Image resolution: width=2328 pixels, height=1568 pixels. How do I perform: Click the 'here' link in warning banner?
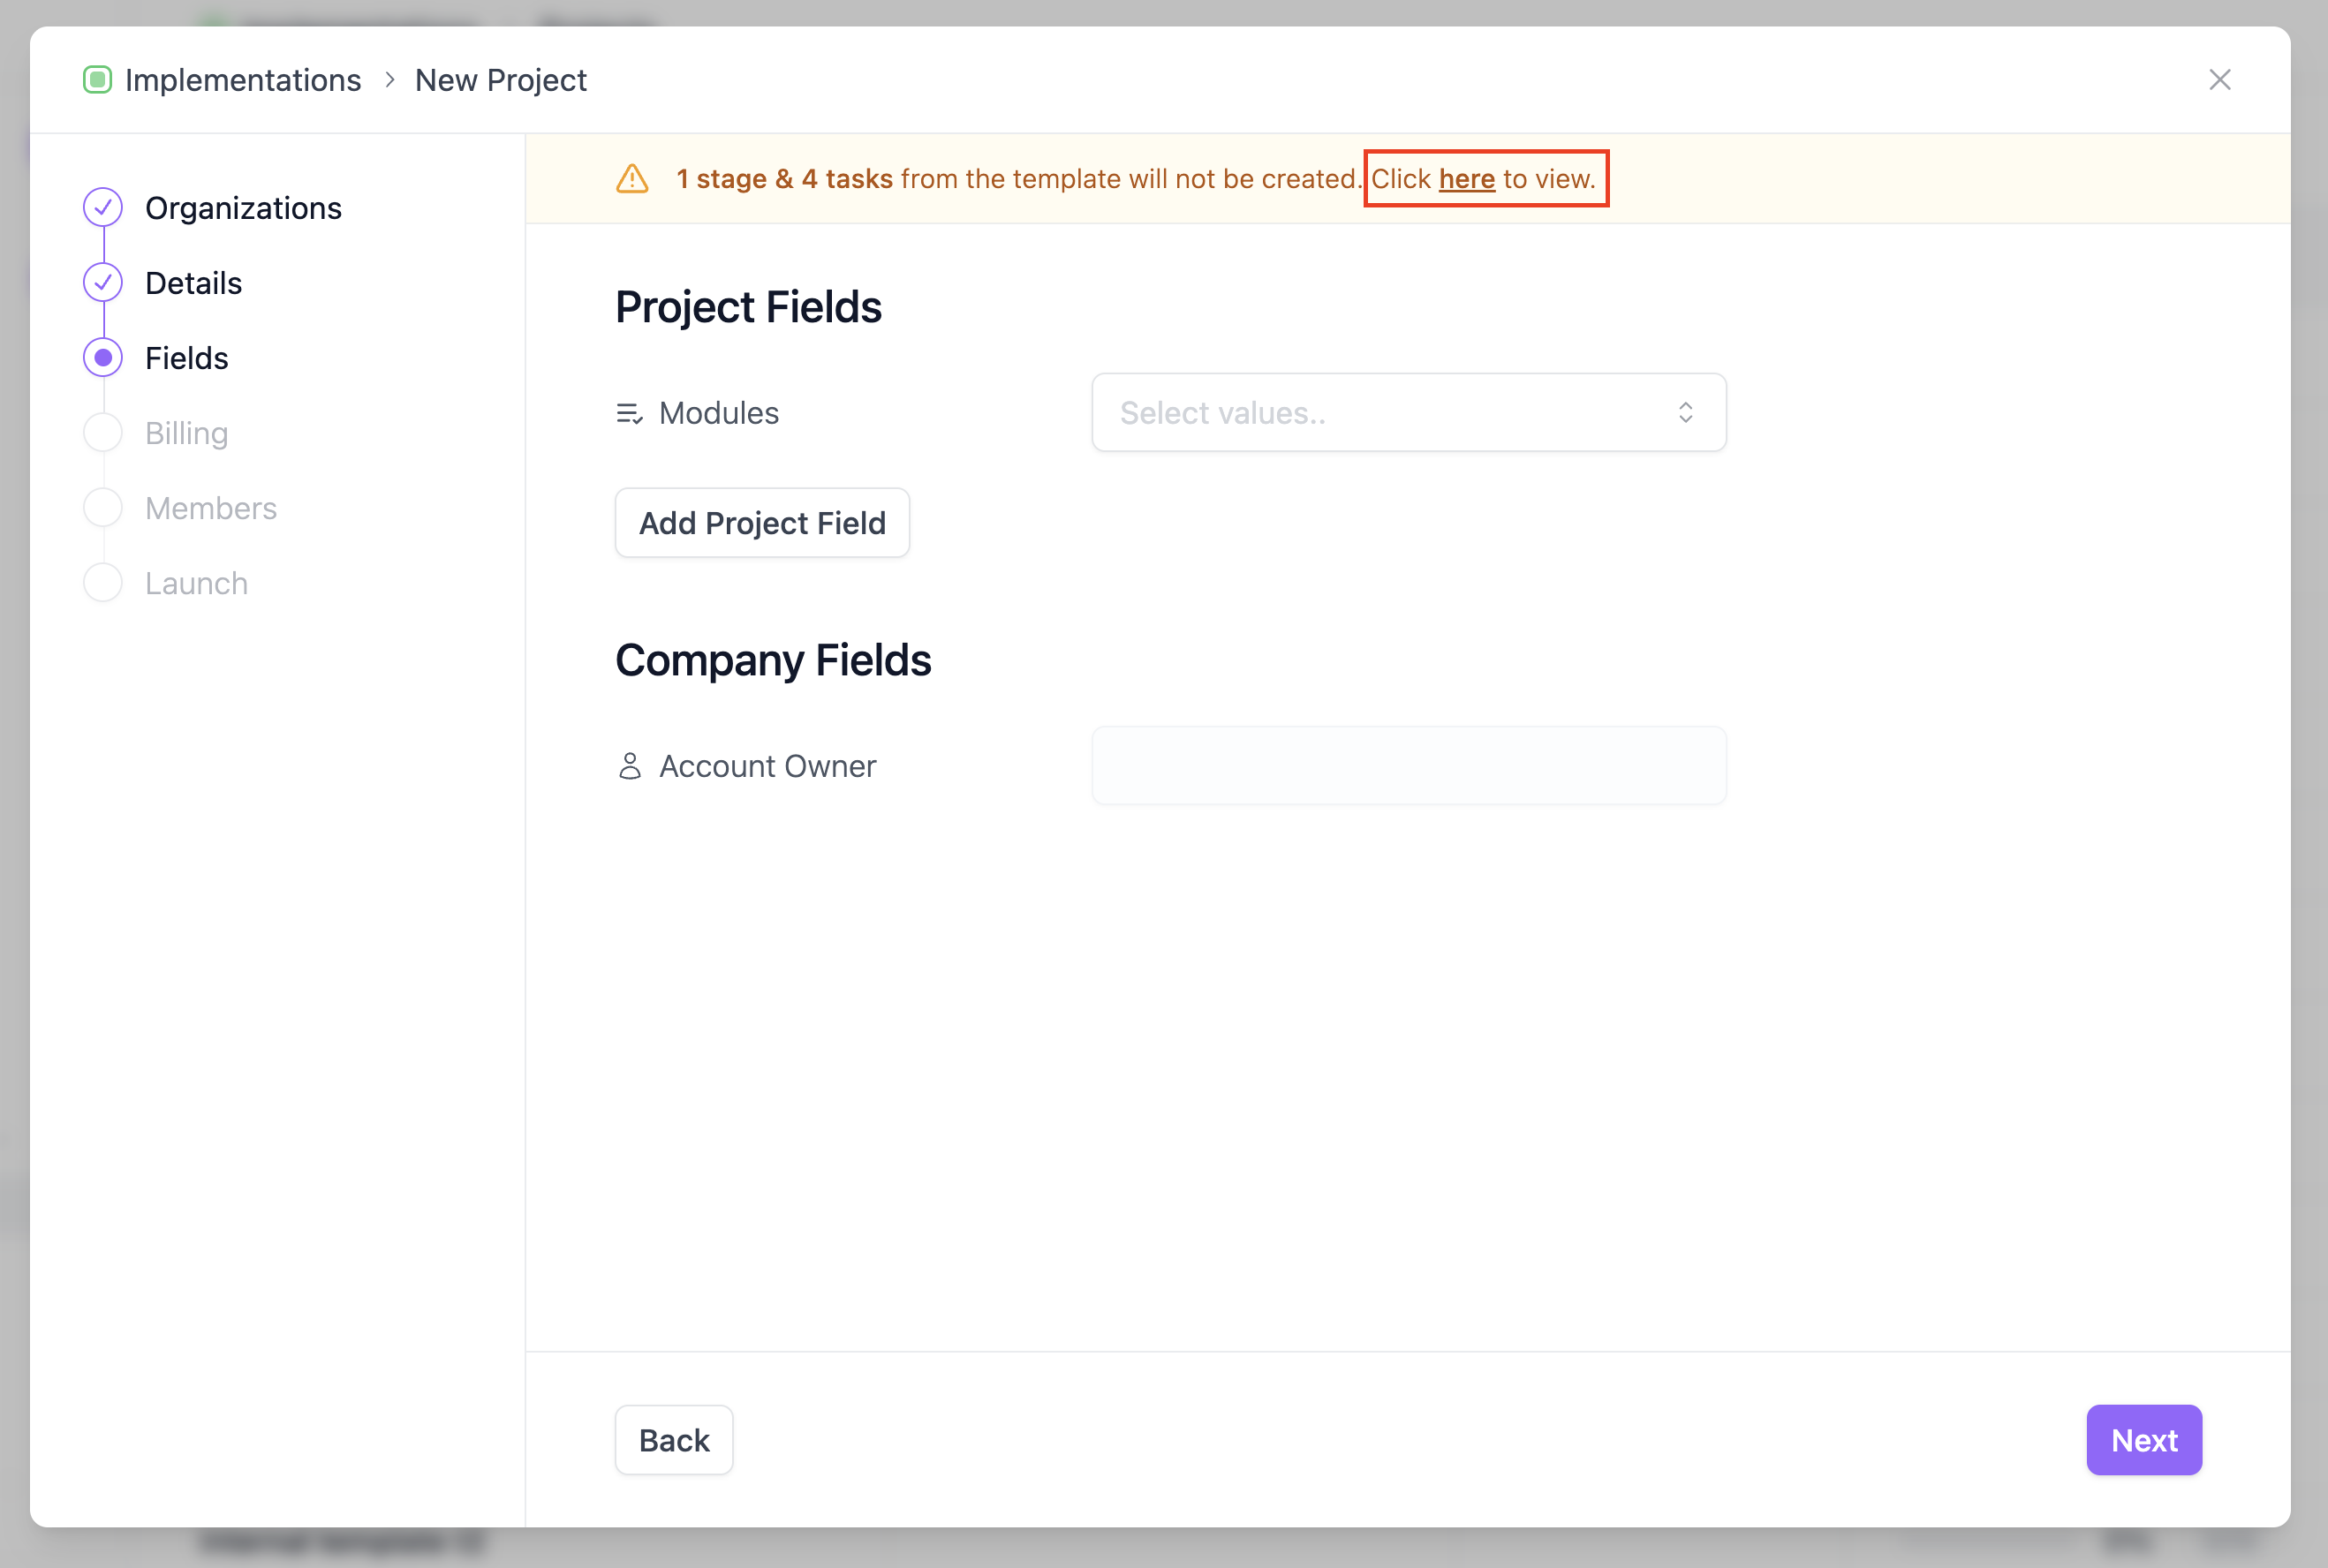click(1466, 179)
